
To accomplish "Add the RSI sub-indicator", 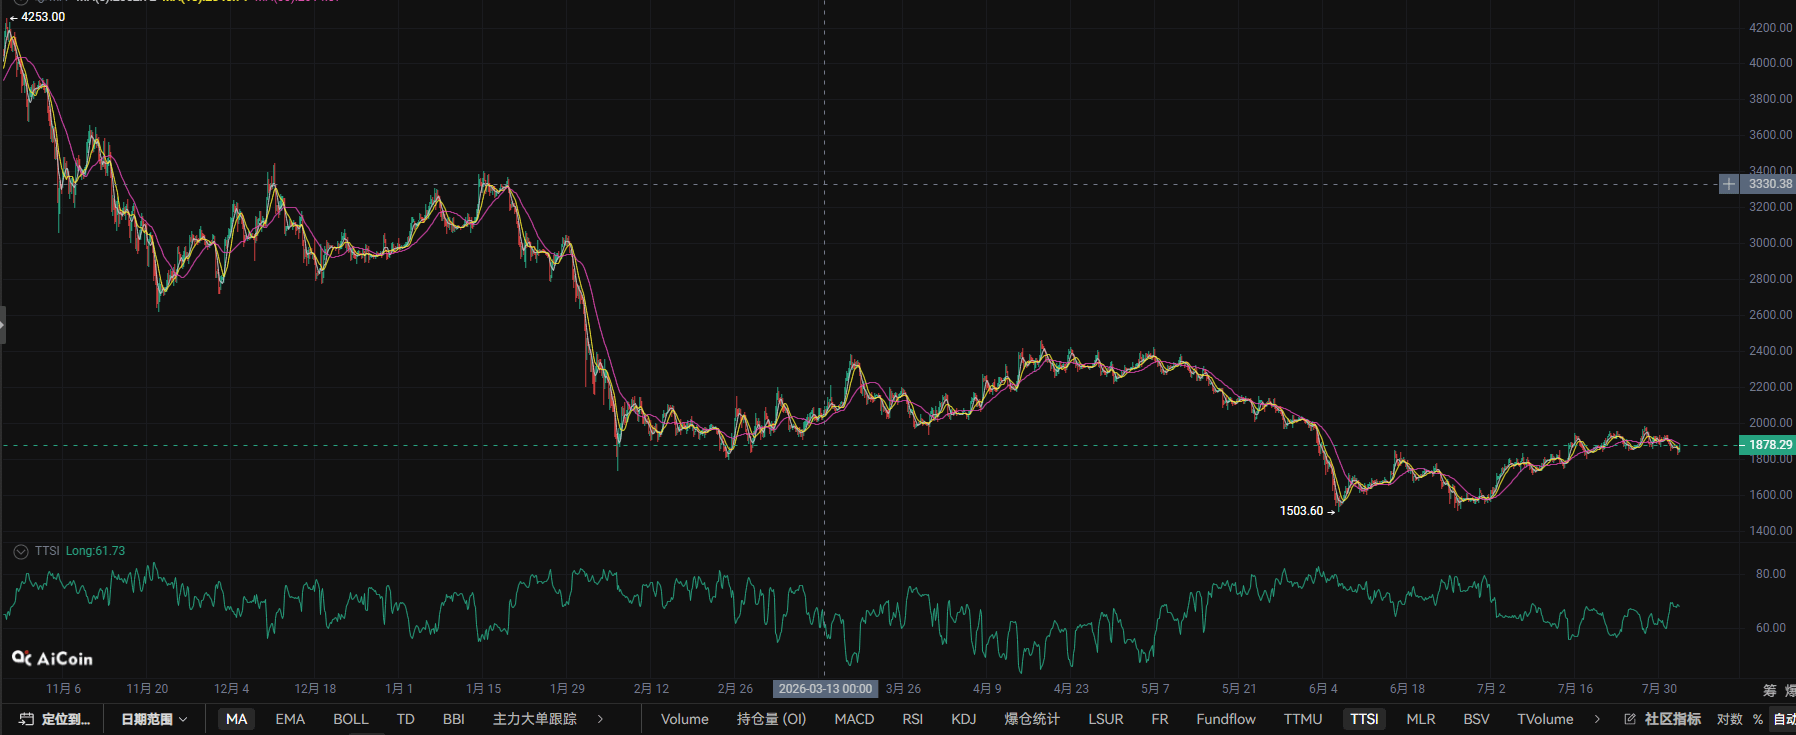I will coord(912,719).
